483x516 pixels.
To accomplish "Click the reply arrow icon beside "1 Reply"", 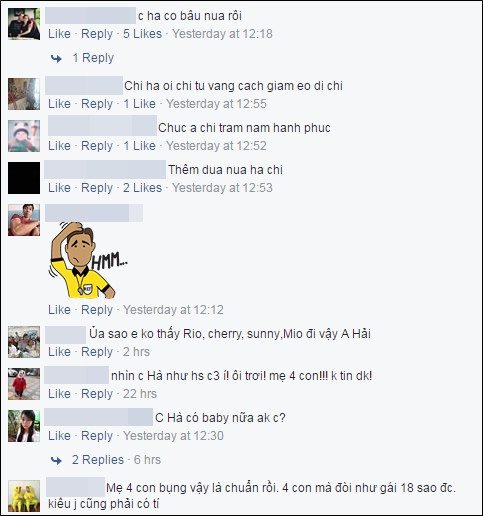I will (56, 59).
